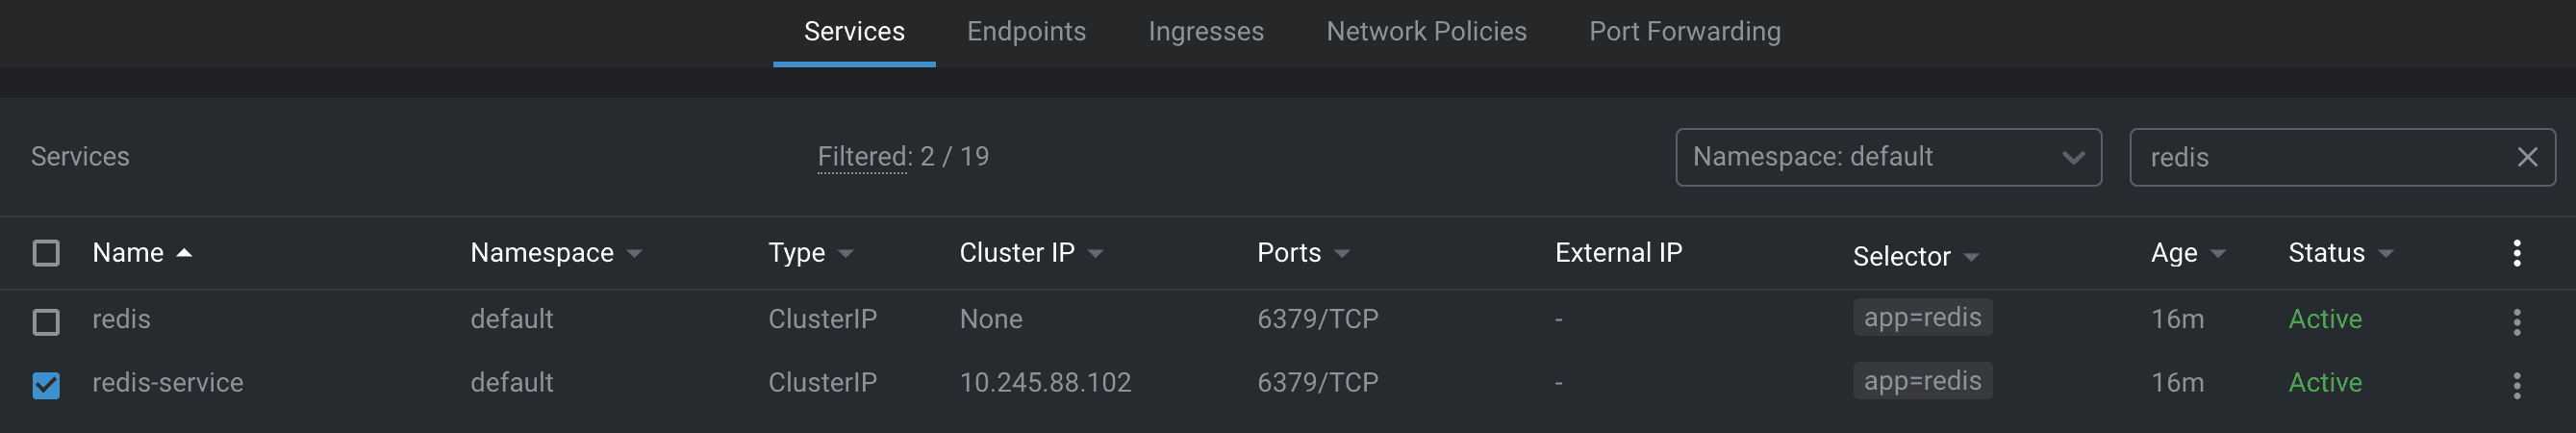Sort services by Type arrow icon
The image size is (2576, 433).
coord(846,254)
